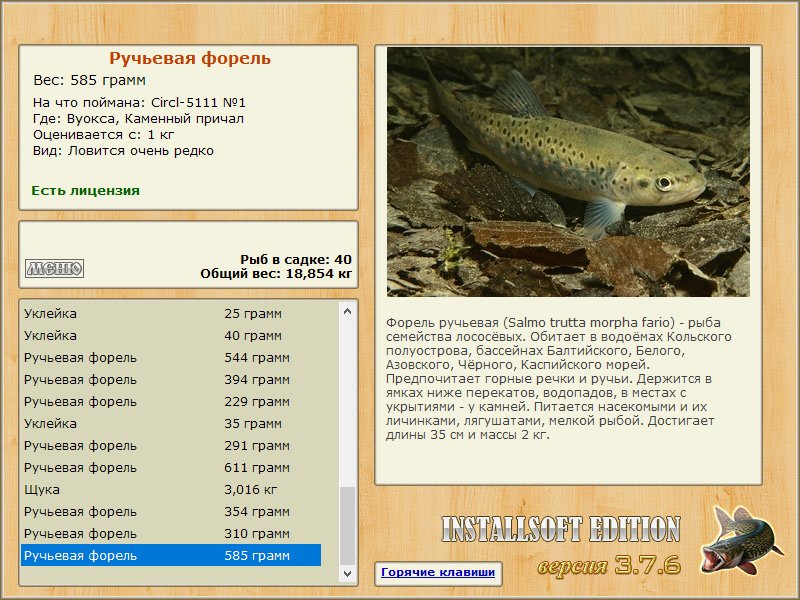Image resolution: width=800 pixels, height=600 pixels.
Task: Select Ручьевая форель 310 грамм row
Action: click(x=171, y=533)
